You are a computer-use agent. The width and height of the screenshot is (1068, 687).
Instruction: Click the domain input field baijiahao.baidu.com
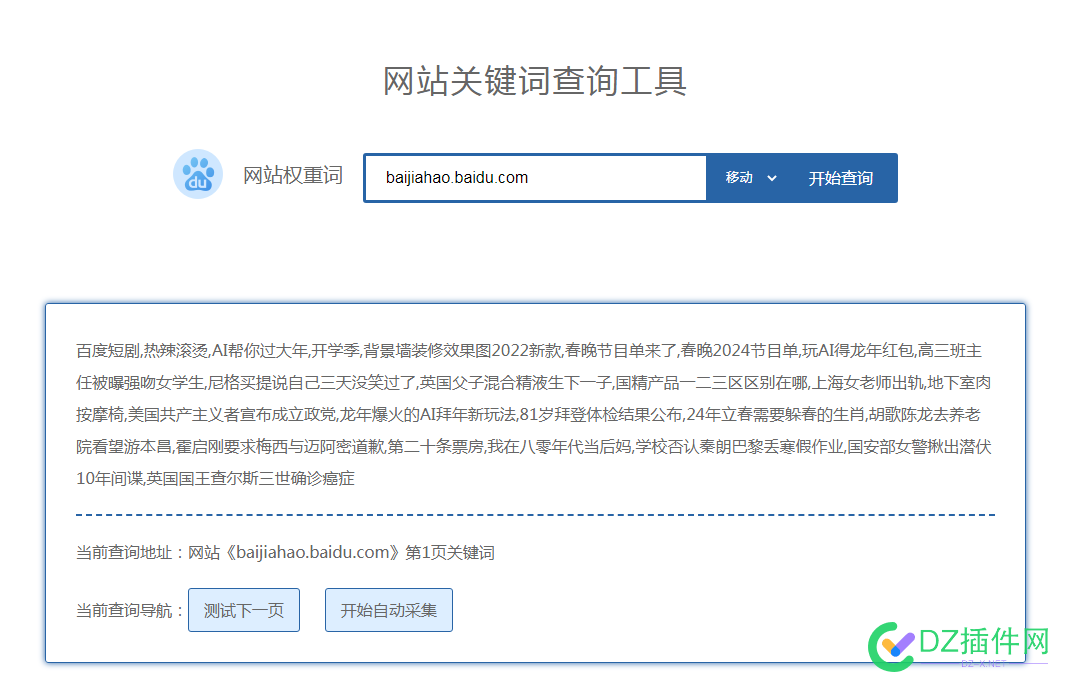click(535, 178)
